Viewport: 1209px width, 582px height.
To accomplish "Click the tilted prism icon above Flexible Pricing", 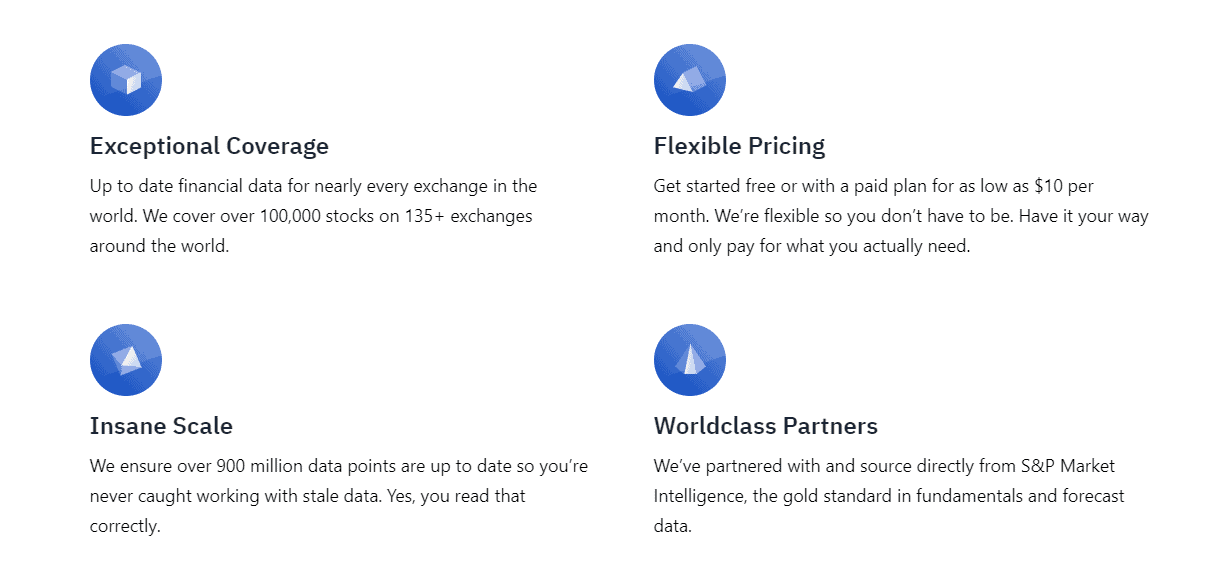I will pos(690,80).
